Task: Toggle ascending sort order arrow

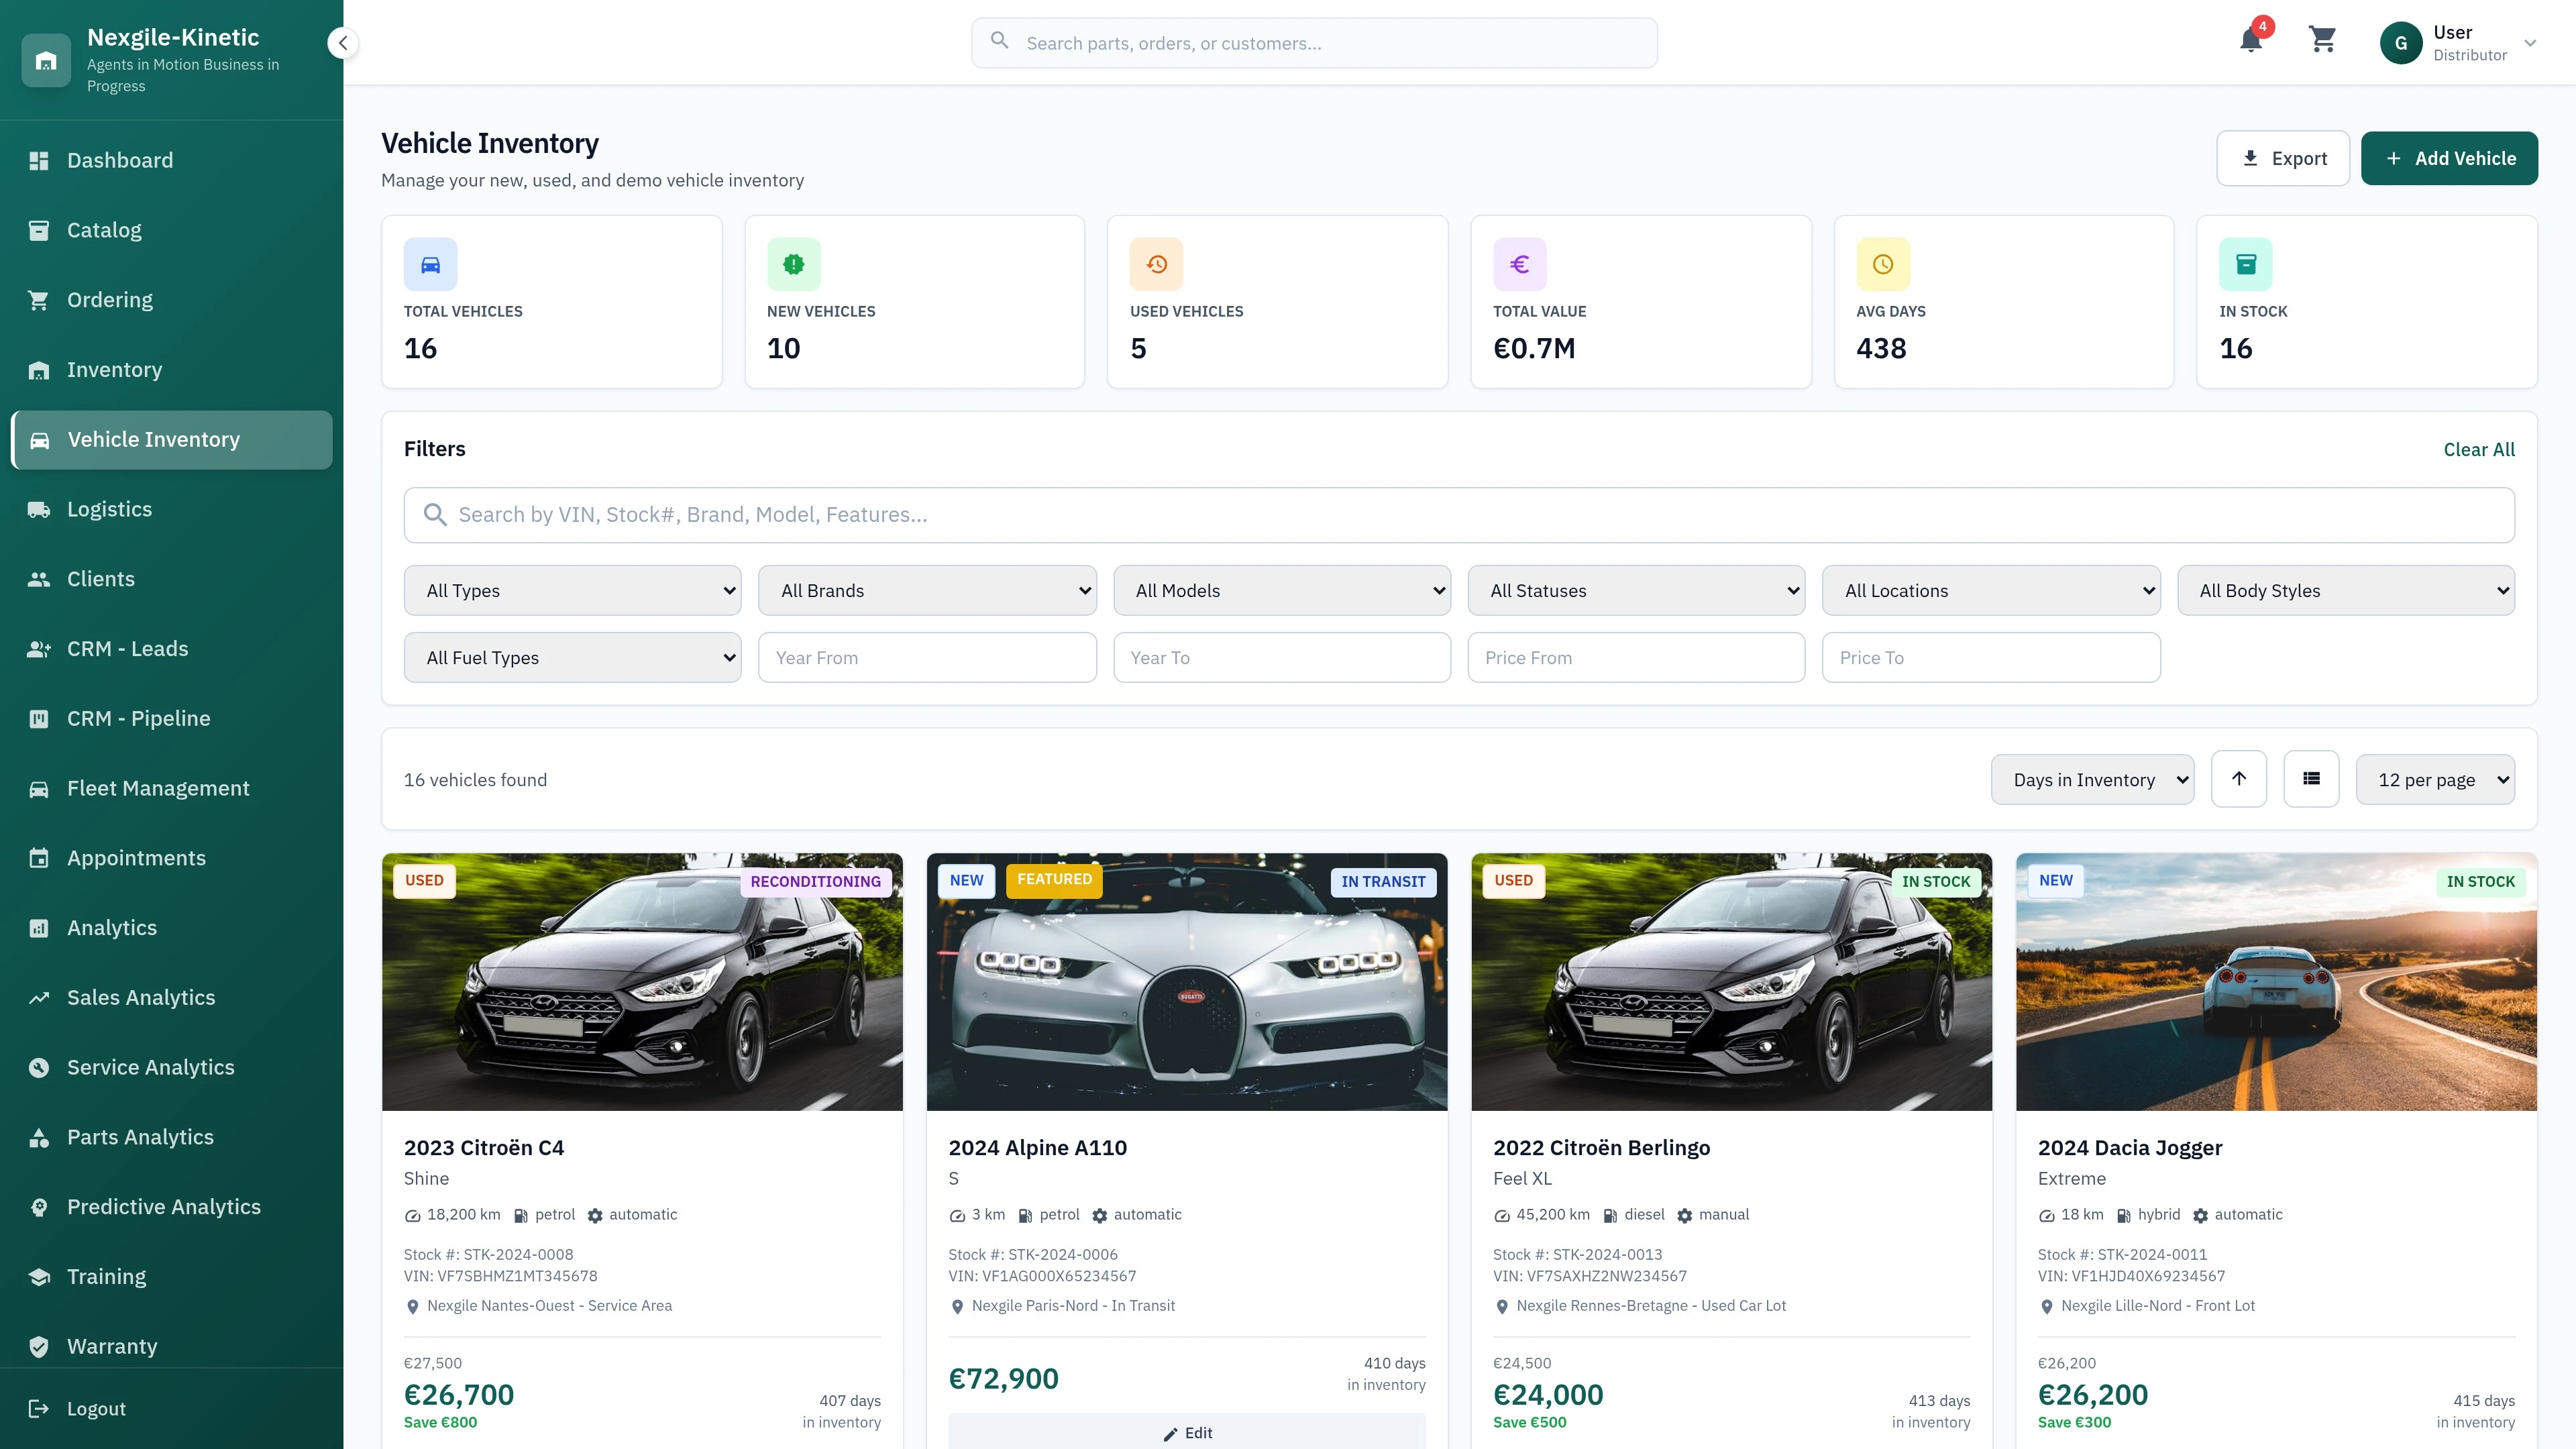Action: (2239, 778)
